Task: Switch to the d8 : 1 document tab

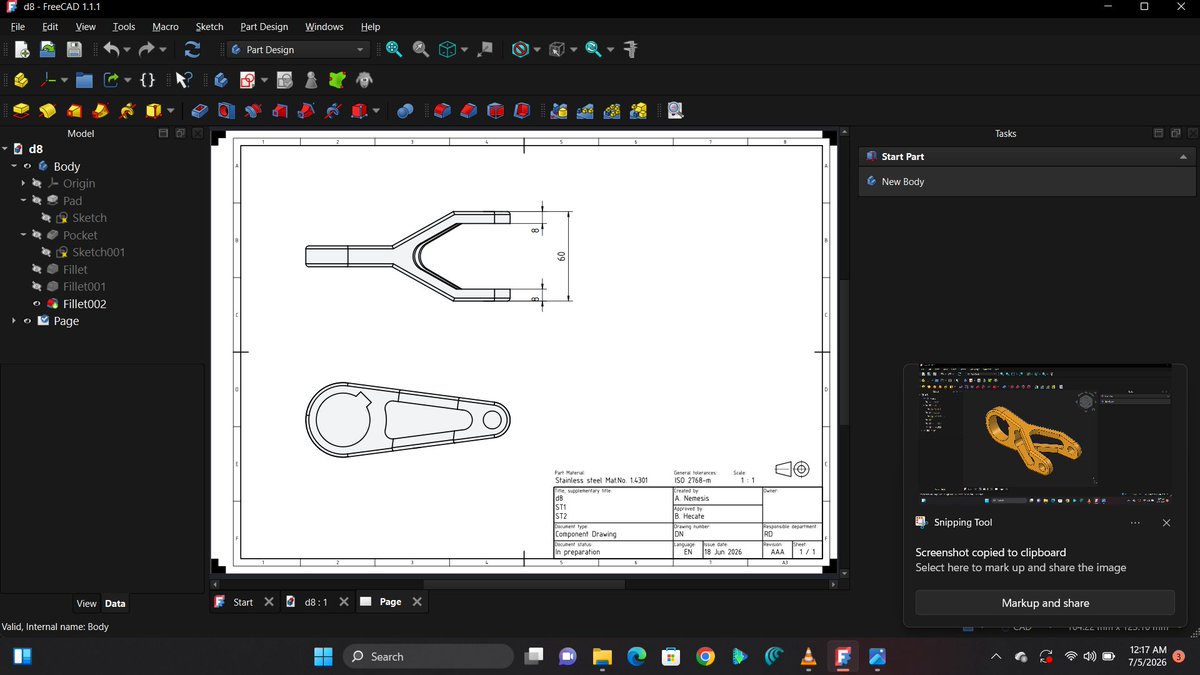Action: 316,602
